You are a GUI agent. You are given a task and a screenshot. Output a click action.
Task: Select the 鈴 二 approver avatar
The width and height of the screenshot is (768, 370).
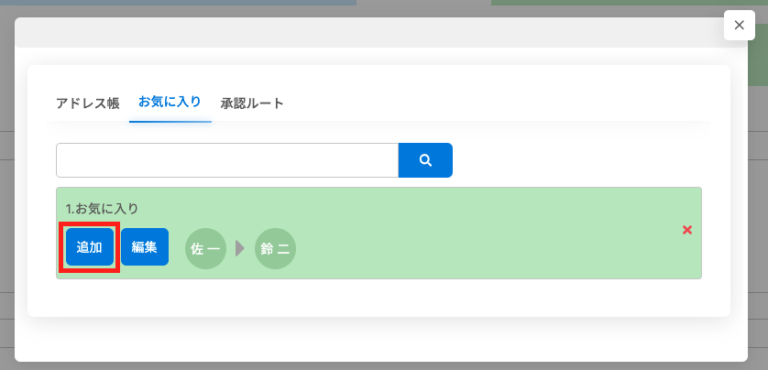pyautogui.click(x=275, y=248)
